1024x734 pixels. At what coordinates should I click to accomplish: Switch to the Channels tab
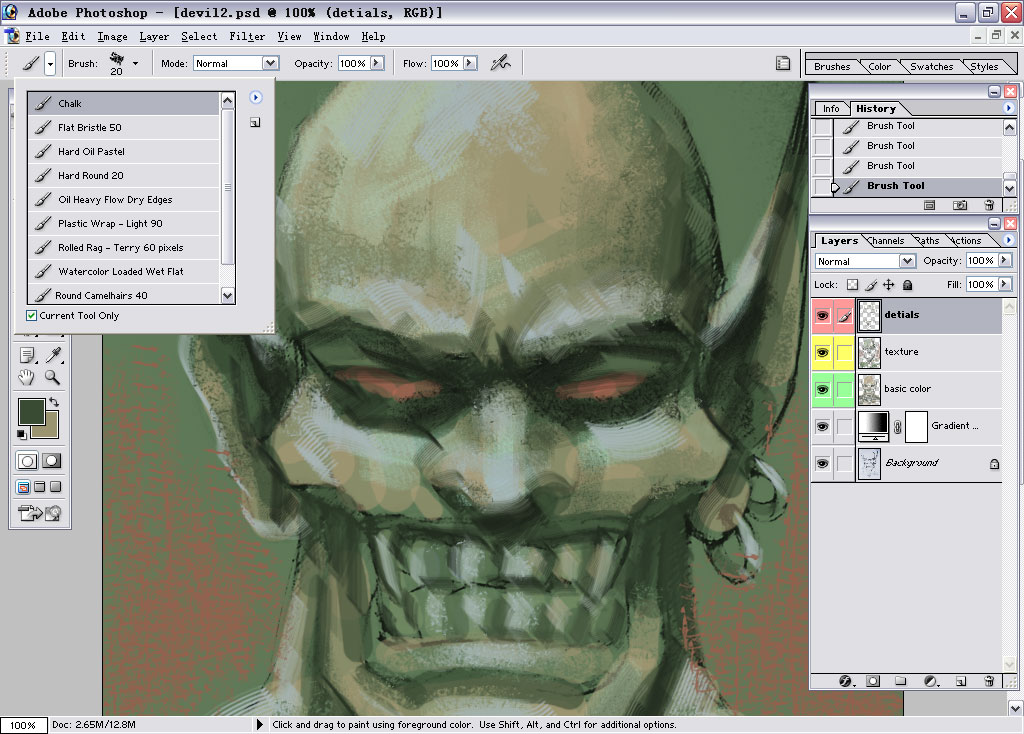[886, 241]
